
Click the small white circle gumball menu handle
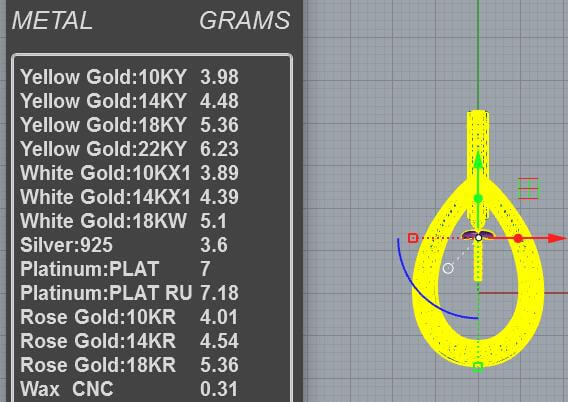pos(448,268)
